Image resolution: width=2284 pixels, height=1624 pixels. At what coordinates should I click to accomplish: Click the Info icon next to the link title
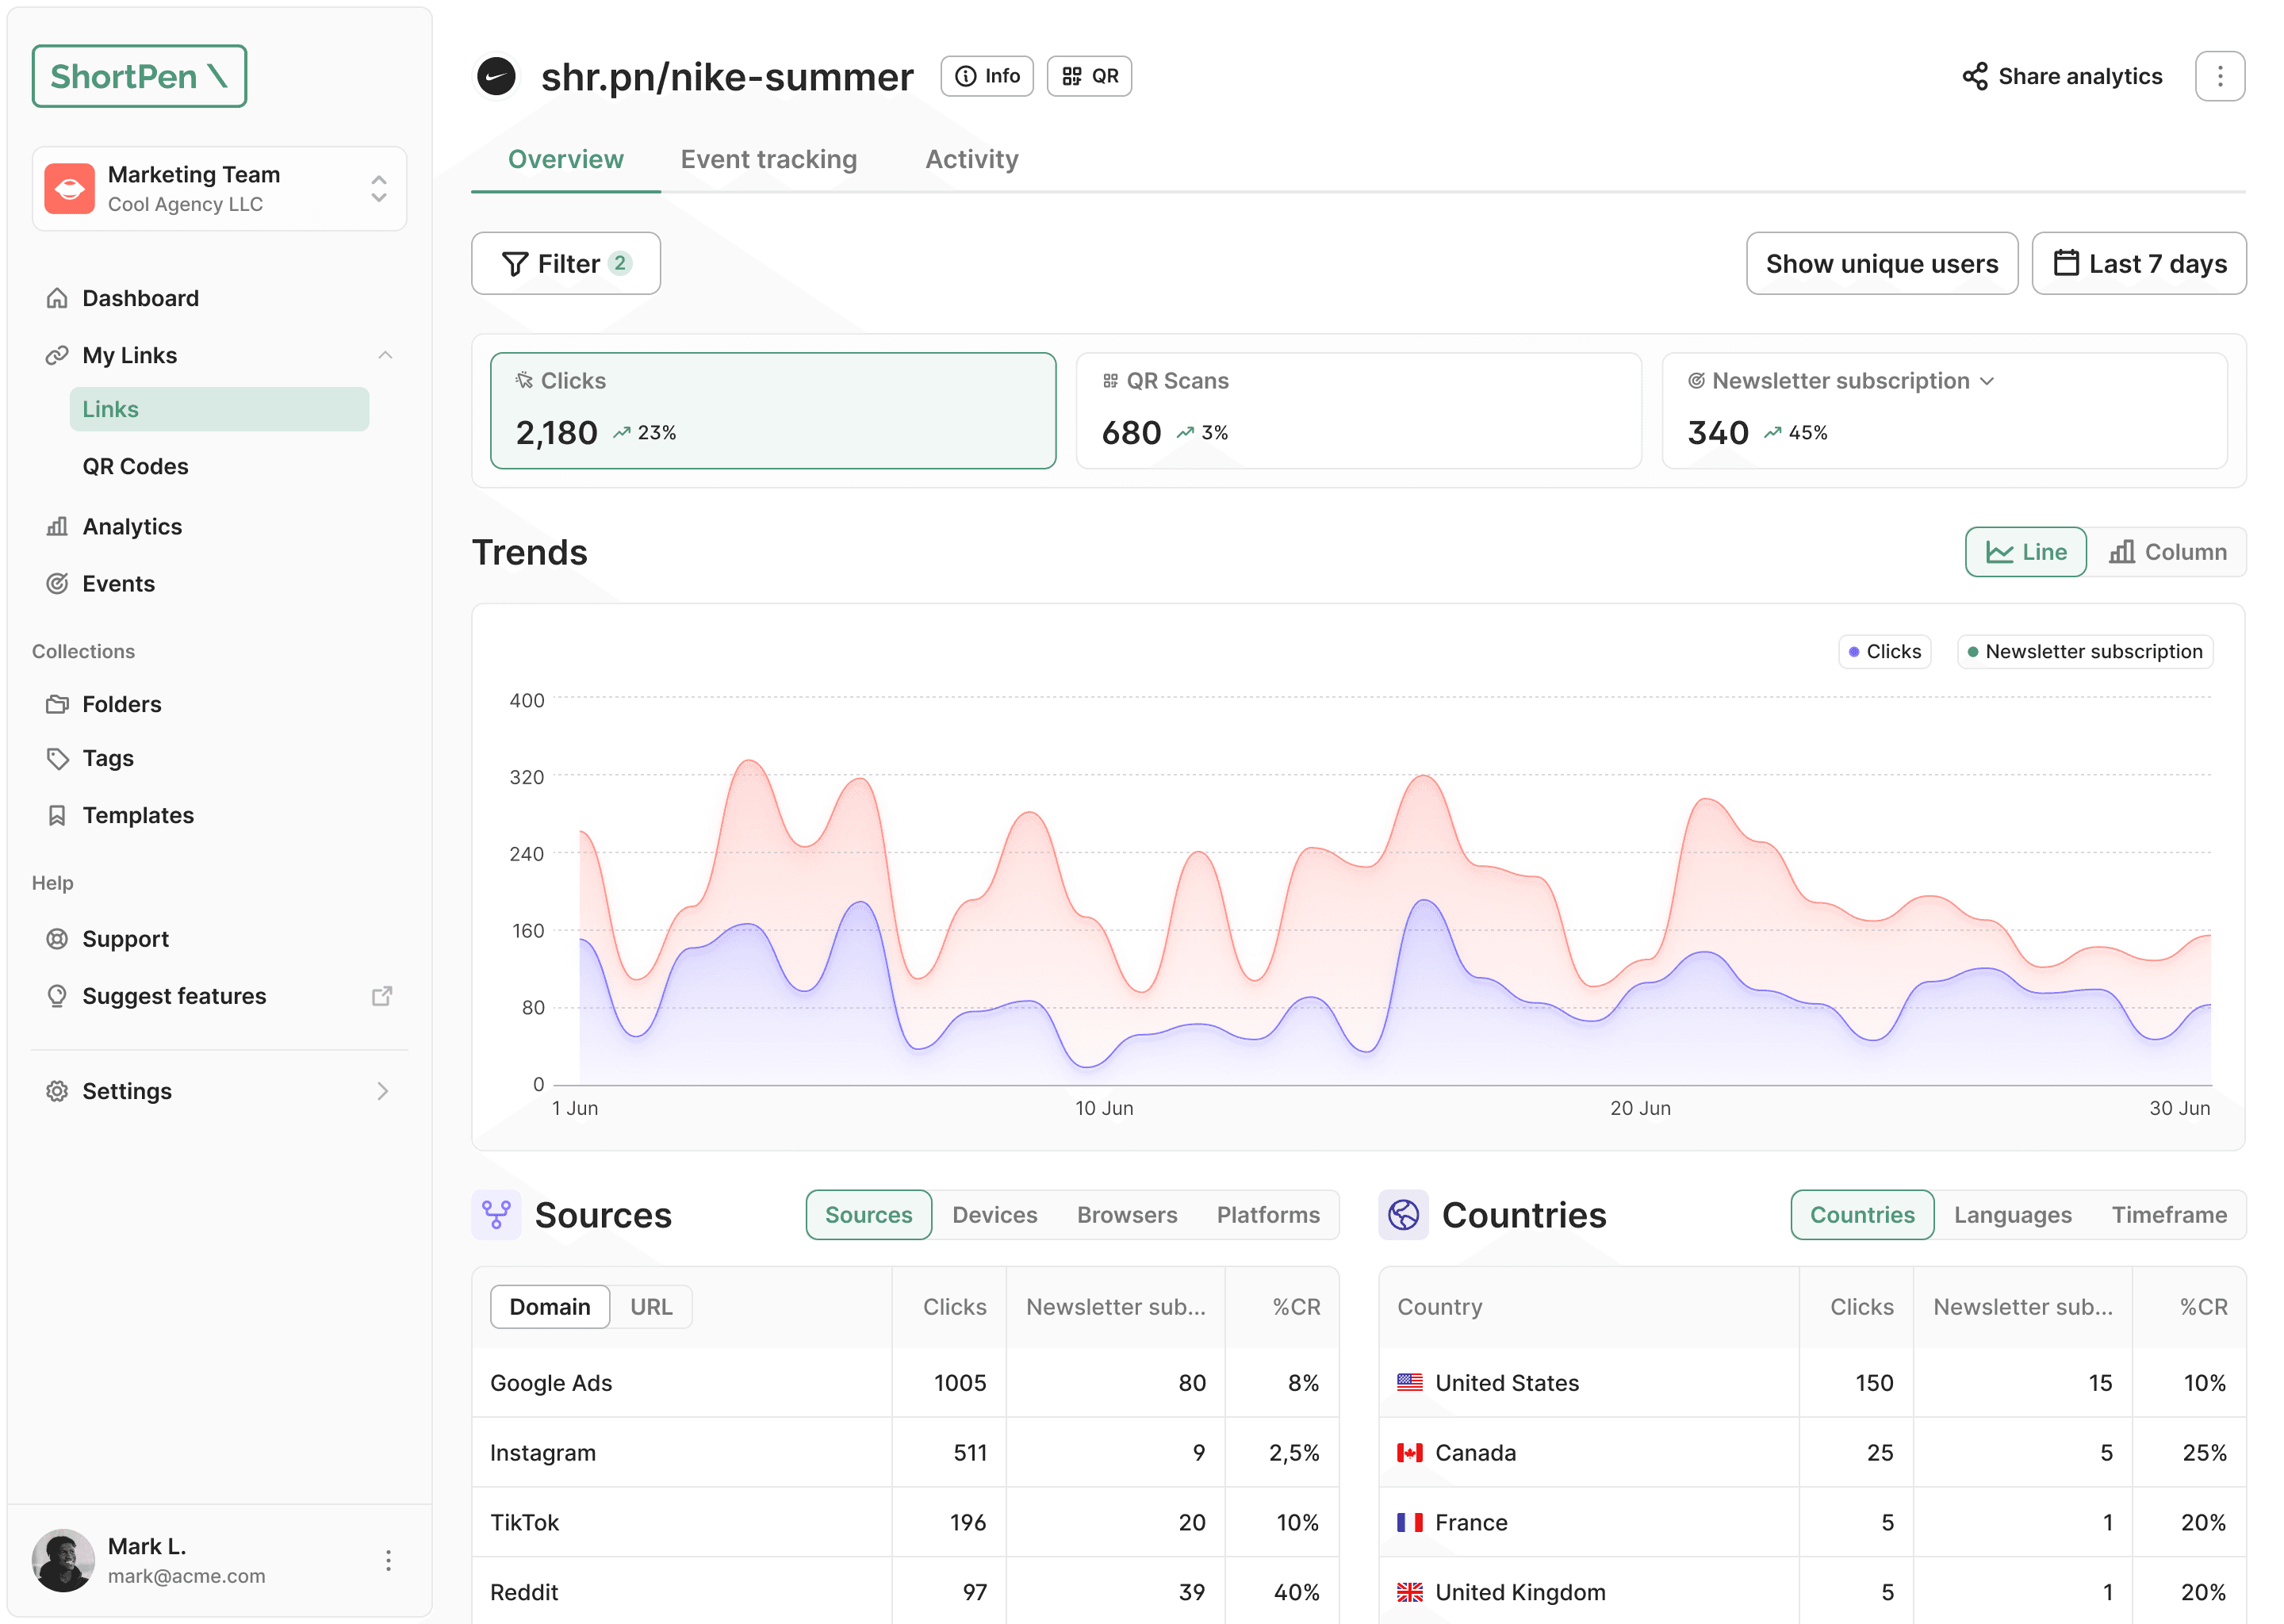pos(986,75)
